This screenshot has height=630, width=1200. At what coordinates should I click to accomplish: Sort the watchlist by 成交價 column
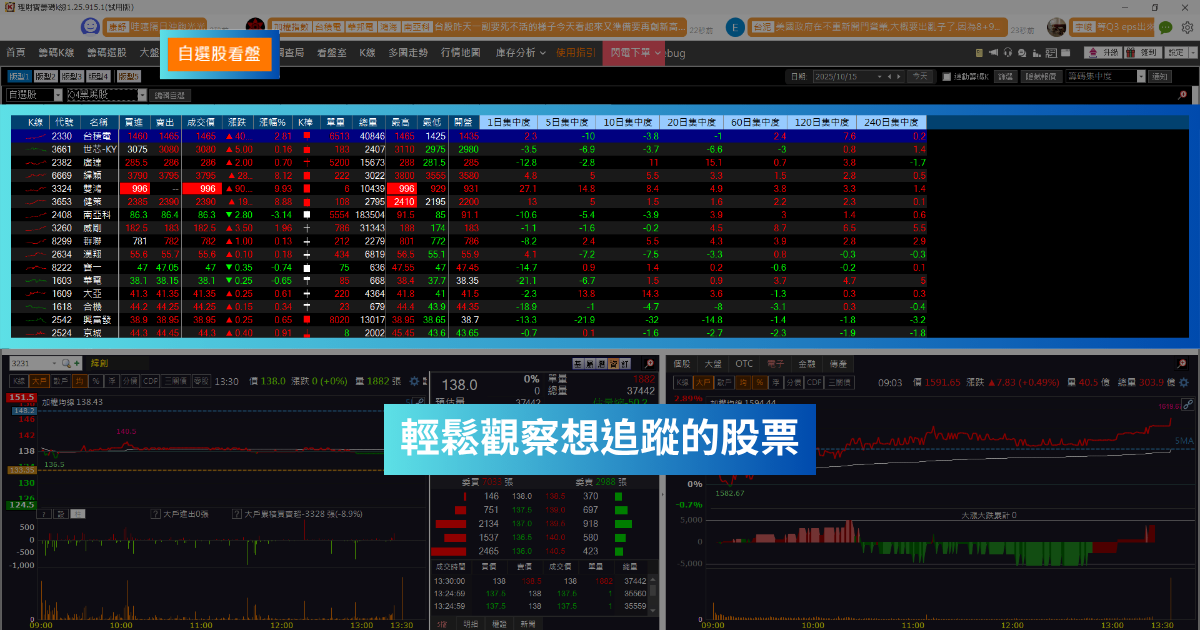click(204, 121)
